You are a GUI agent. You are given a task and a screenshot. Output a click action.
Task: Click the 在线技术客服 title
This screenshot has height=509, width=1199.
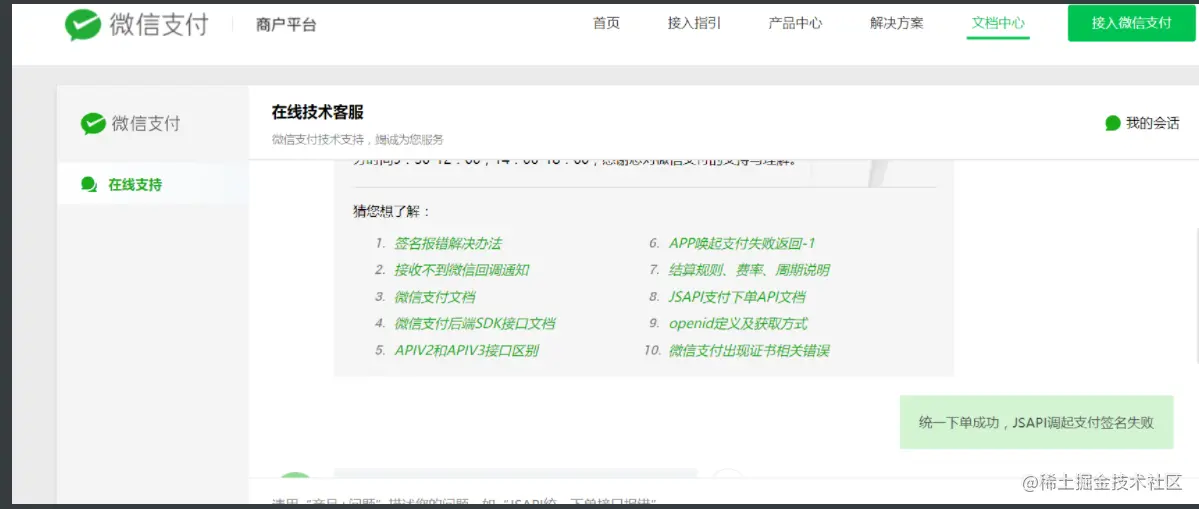[x=317, y=112]
